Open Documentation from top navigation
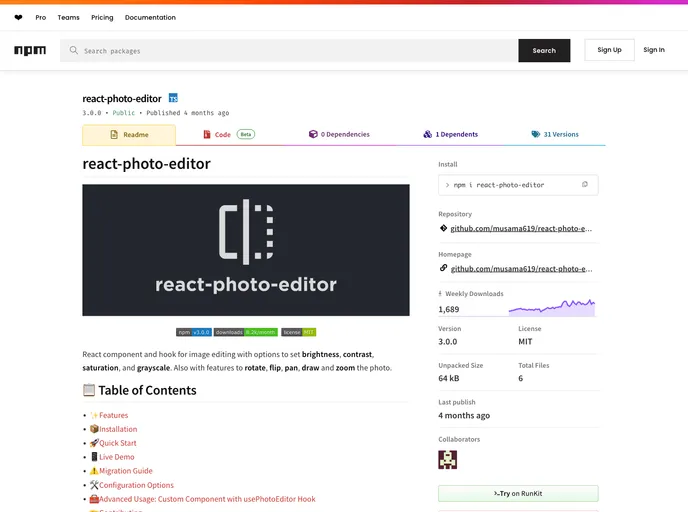Image resolution: width=688 pixels, height=512 pixels. click(150, 18)
